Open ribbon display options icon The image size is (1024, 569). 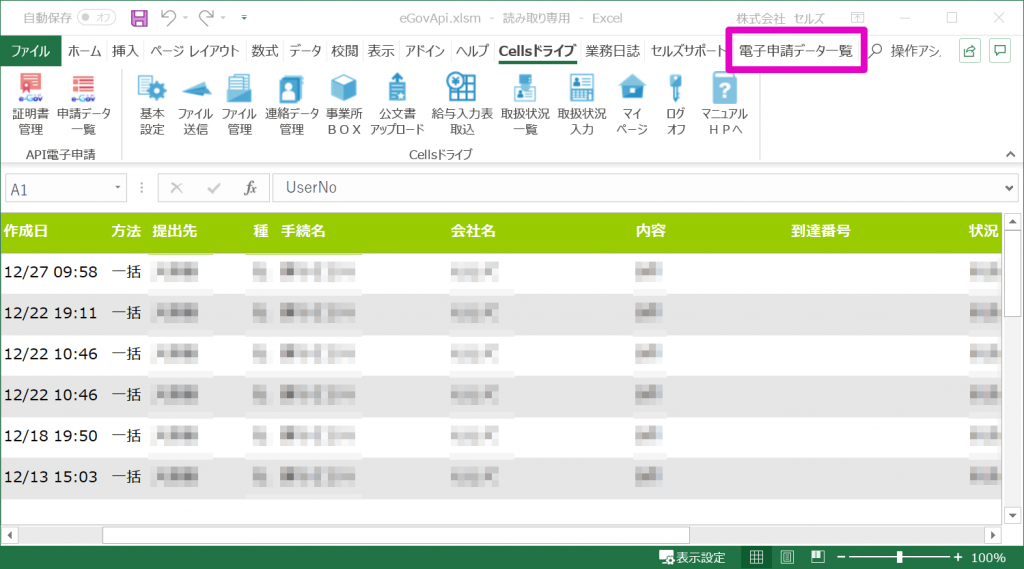pos(857,18)
